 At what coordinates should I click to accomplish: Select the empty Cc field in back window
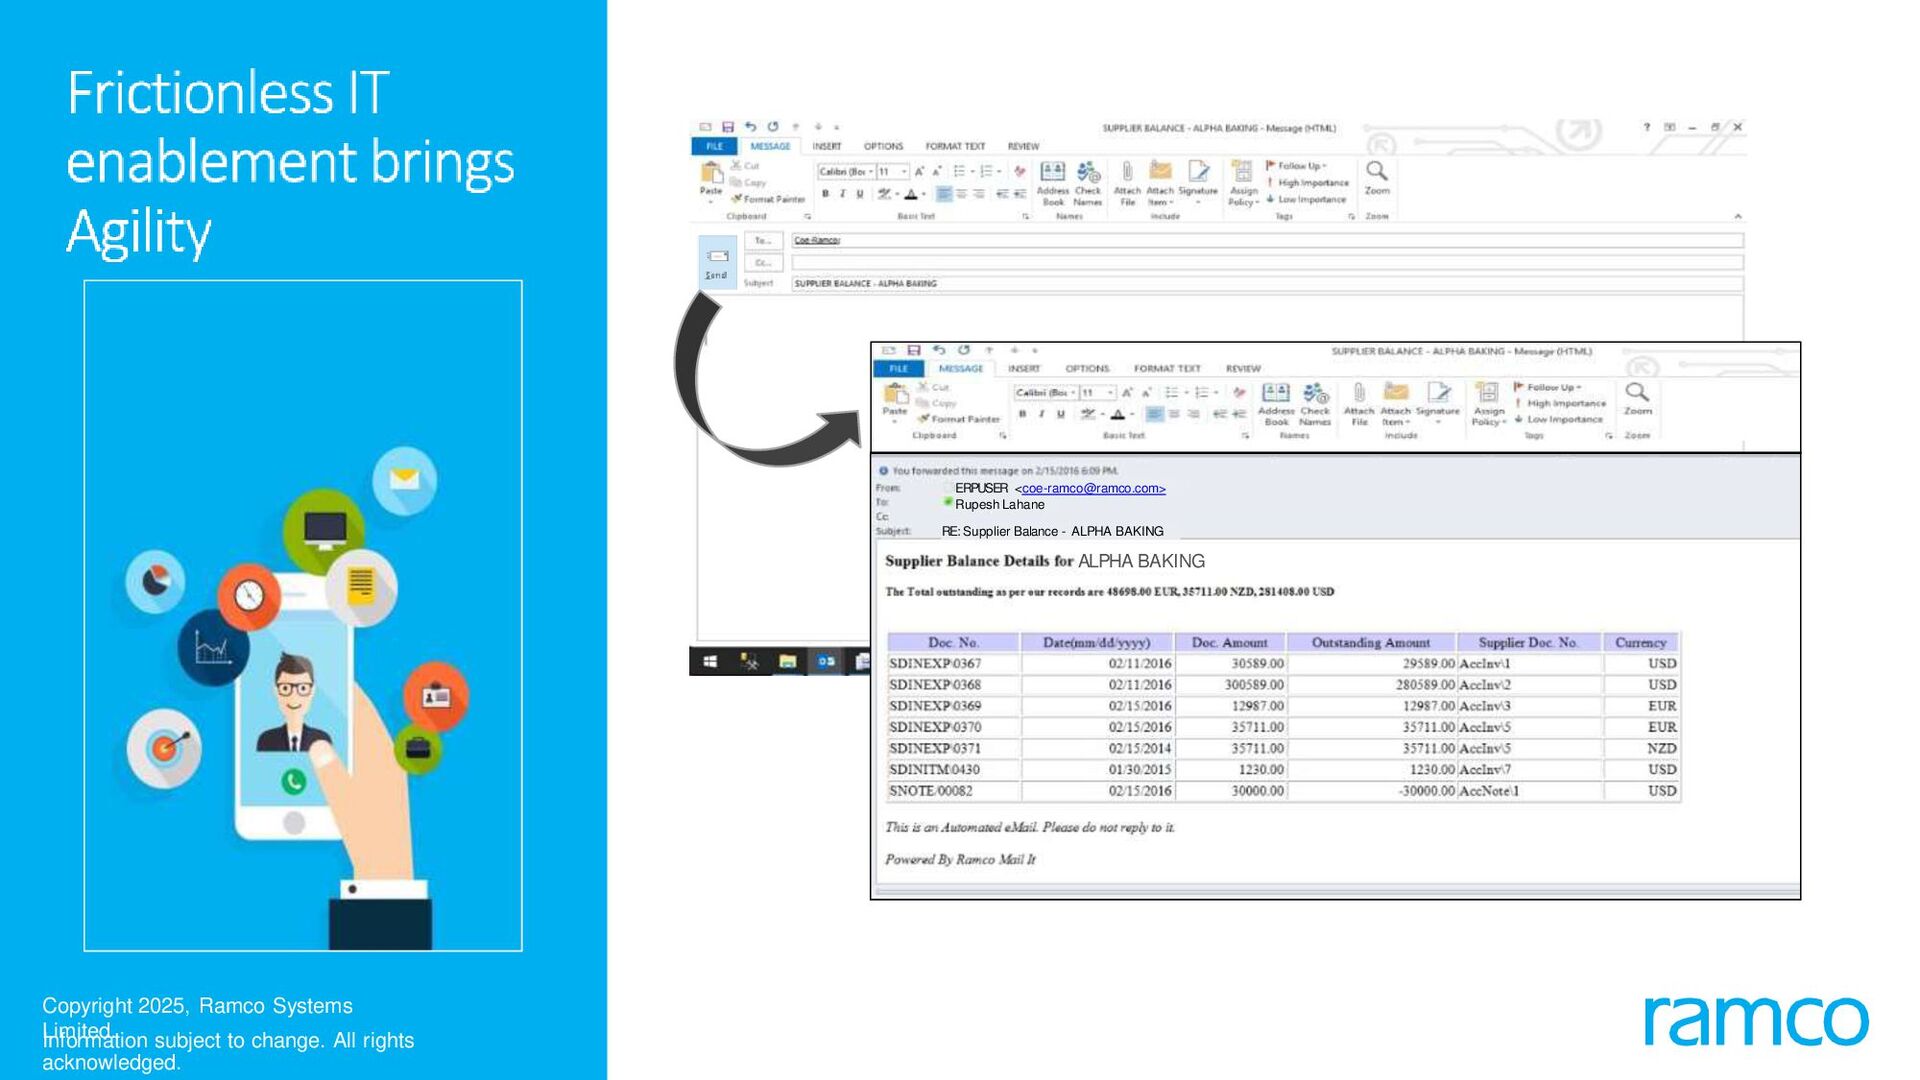(x=1267, y=263)
